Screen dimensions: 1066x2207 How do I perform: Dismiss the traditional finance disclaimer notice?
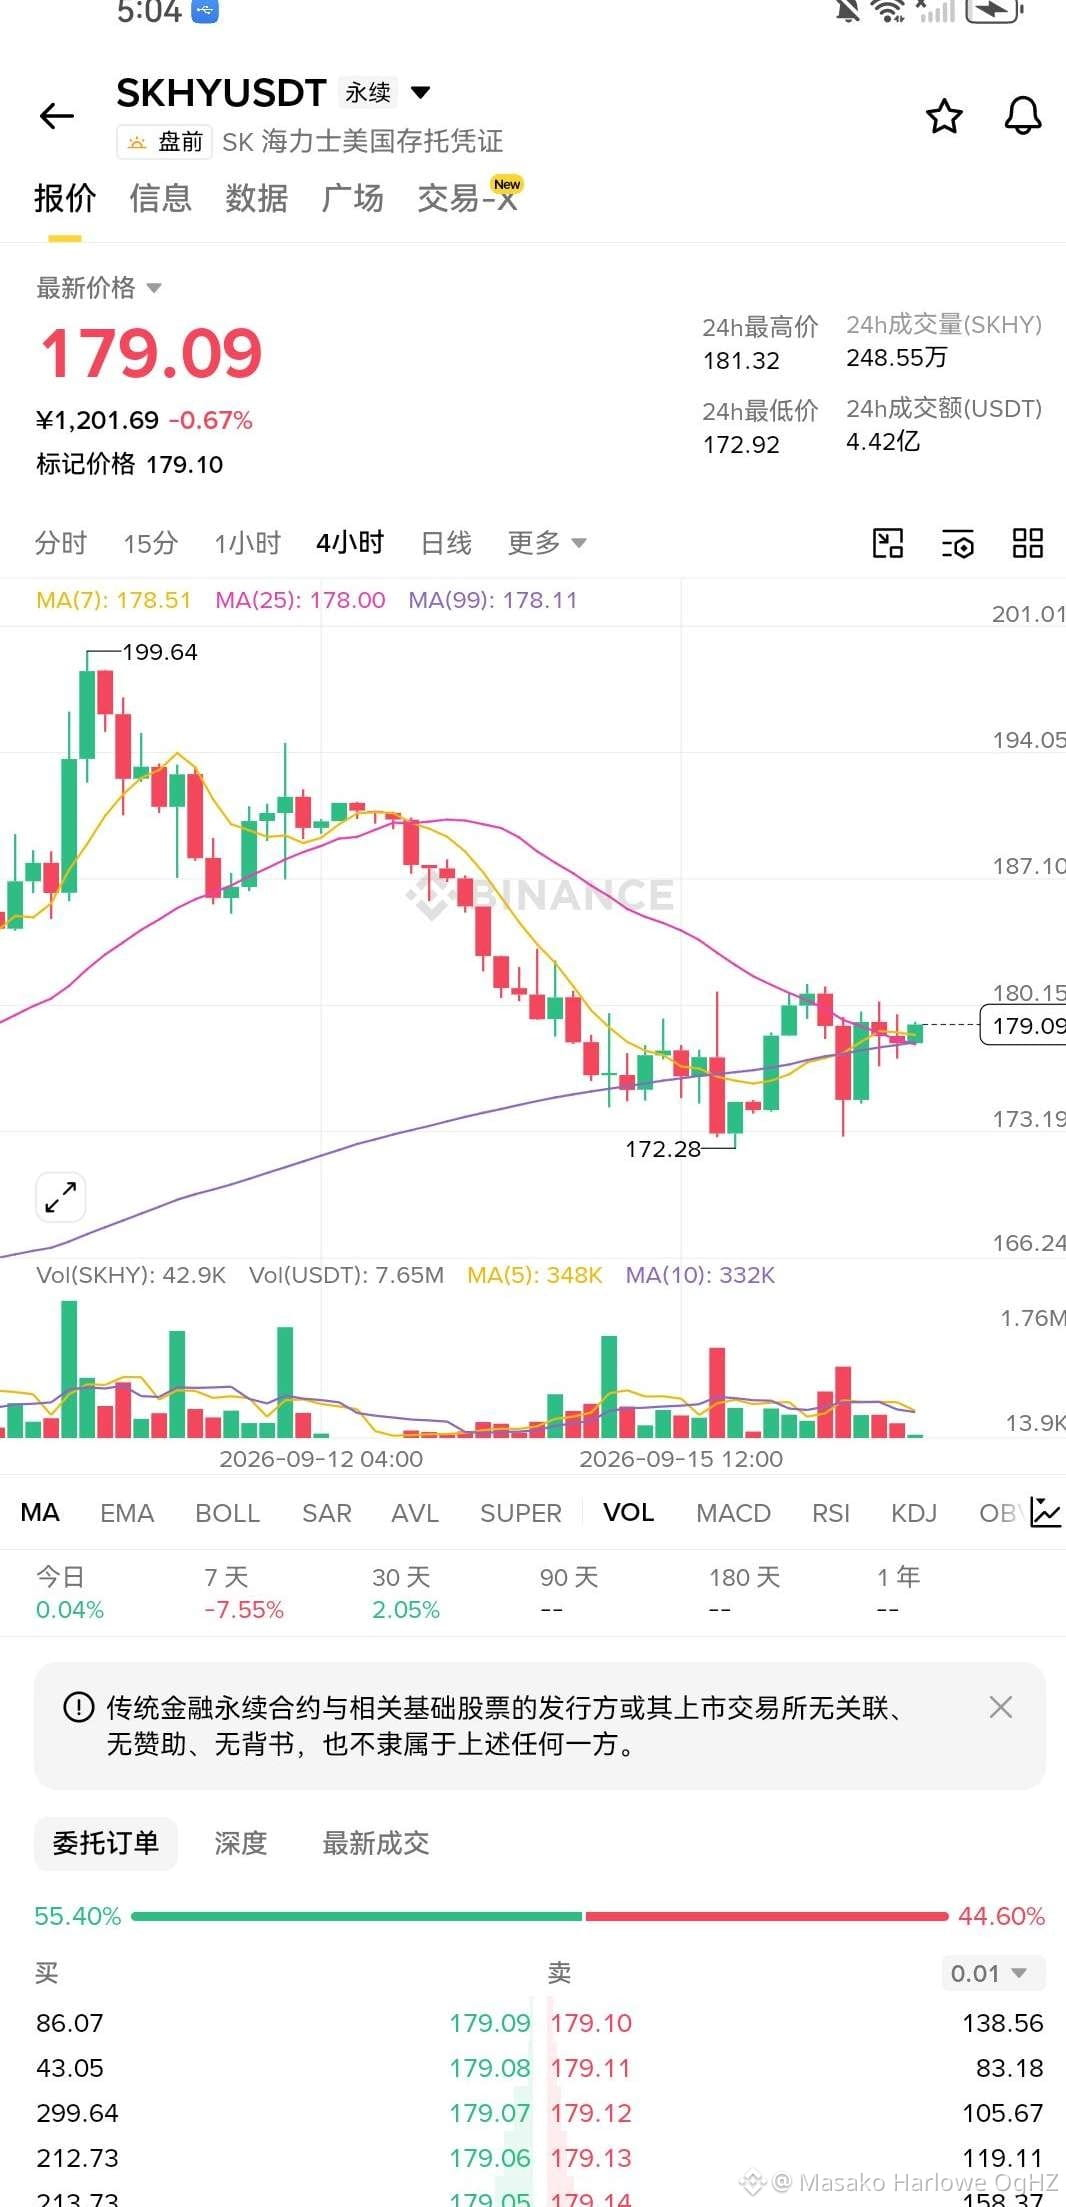pyautogui.click(x=1000, y=1707)
